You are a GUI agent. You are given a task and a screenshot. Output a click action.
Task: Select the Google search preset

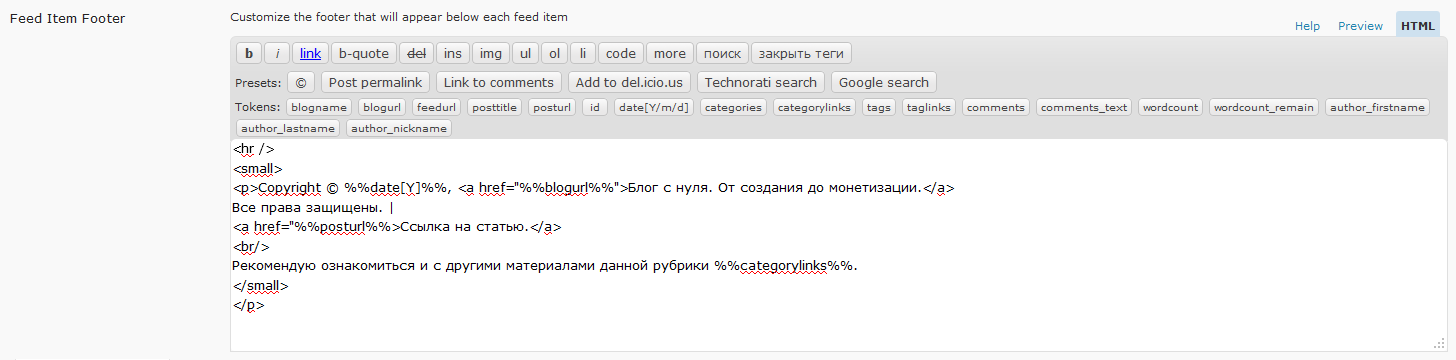coord(884,83)
